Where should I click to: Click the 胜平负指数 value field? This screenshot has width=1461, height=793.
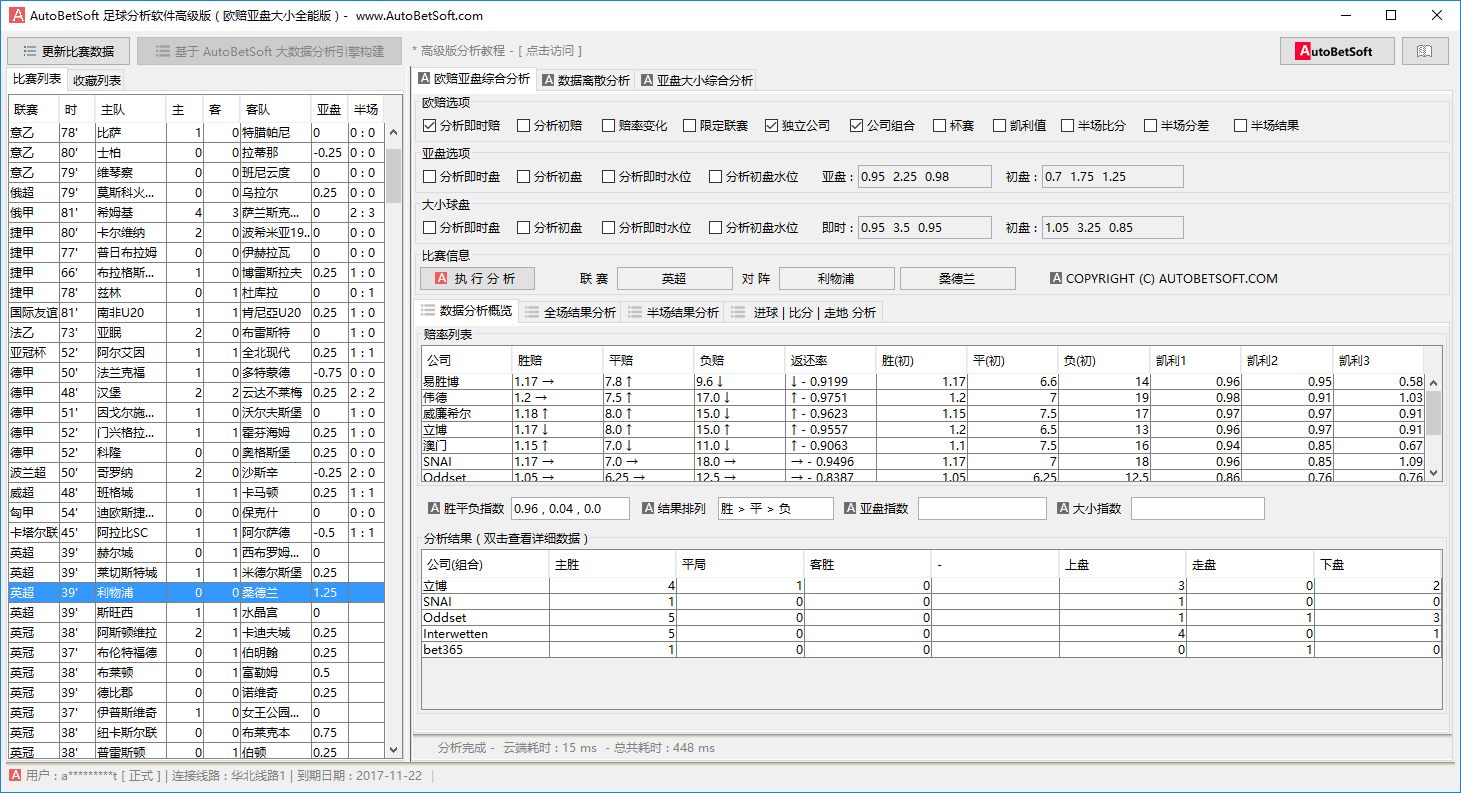[570, 508]
